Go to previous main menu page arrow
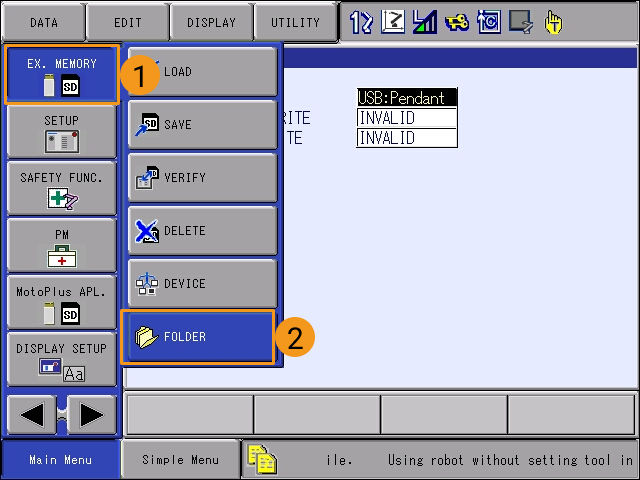The width and height of the screenshot is (640, 480). click(x=32, y=415)
